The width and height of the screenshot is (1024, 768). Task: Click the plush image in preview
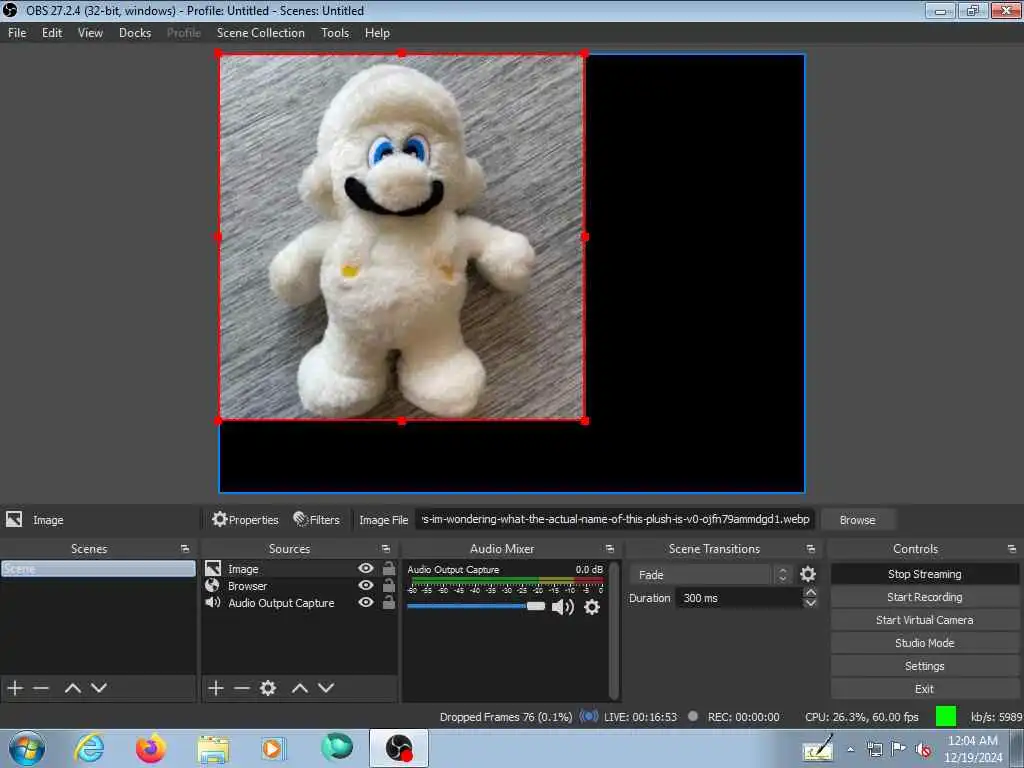coord(401,237)
